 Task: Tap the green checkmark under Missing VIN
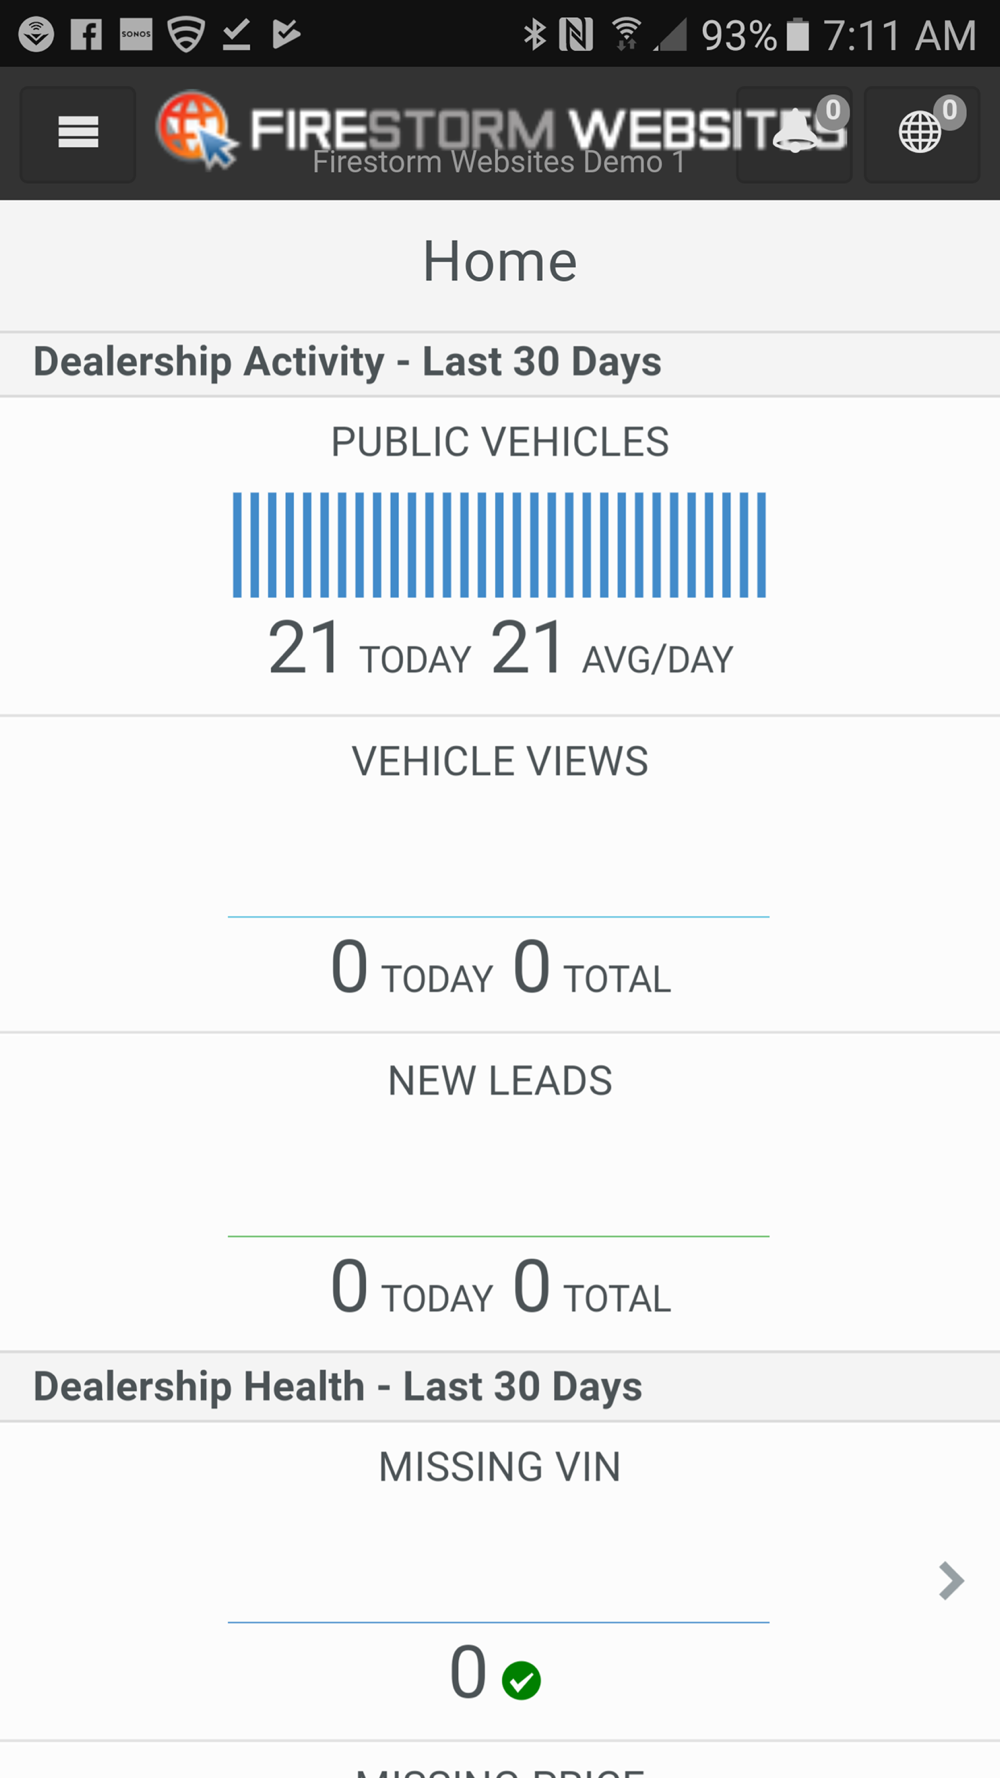(521, 1680)
